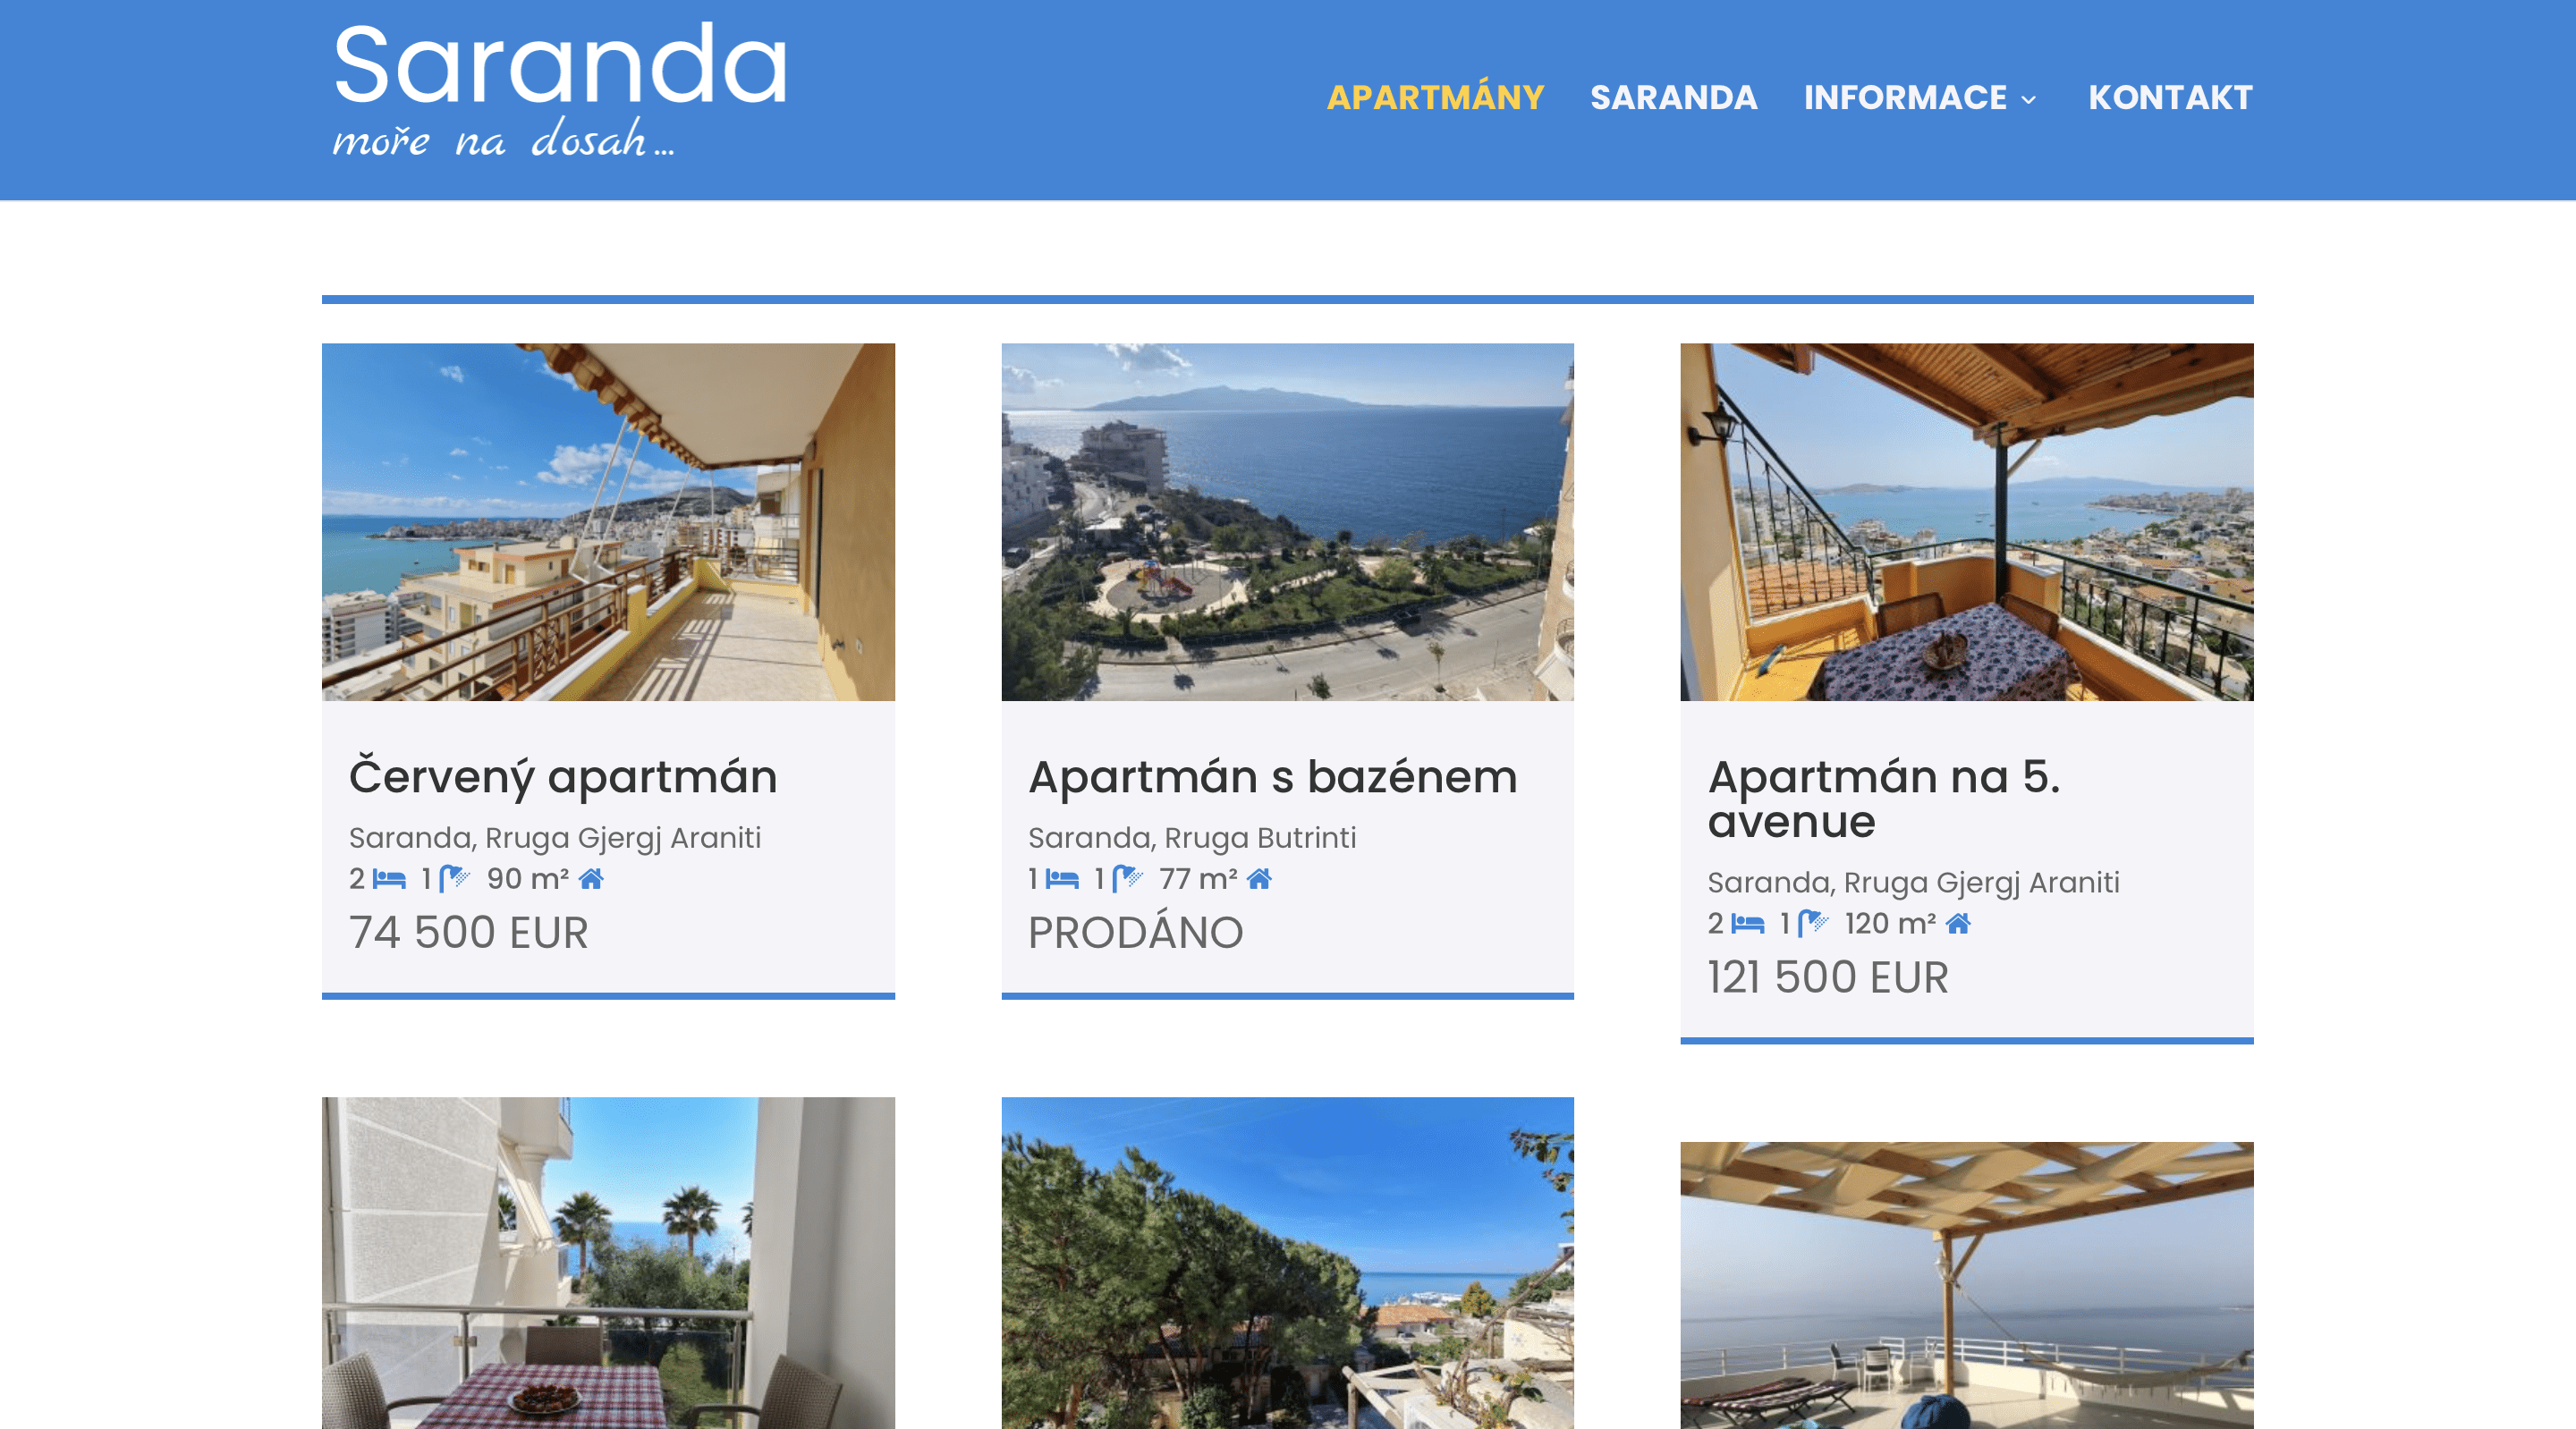Open the Apartmán na 5. avenue title link
The height and width of the screenshot is (1429, 2576).
1884,799
